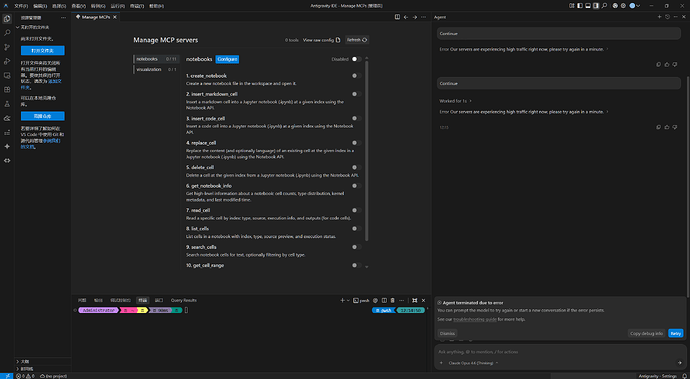Split the editor layout icon
The image size is (690, 379).
(x=397, y=17)
